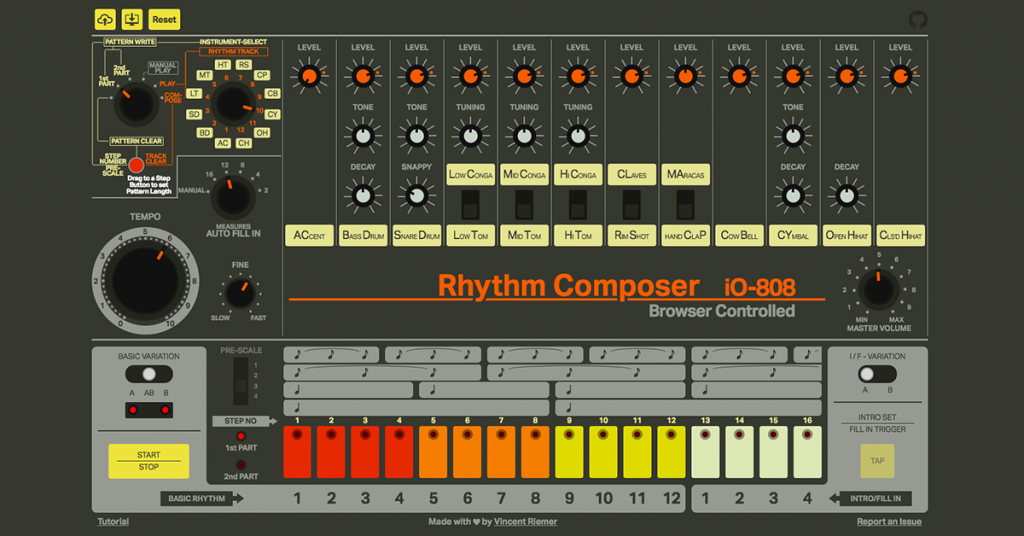The height and width of the screenshot is (536, 1024).
Task: Toggle the yellow step button 9
Action: click(x=569, y=451)
